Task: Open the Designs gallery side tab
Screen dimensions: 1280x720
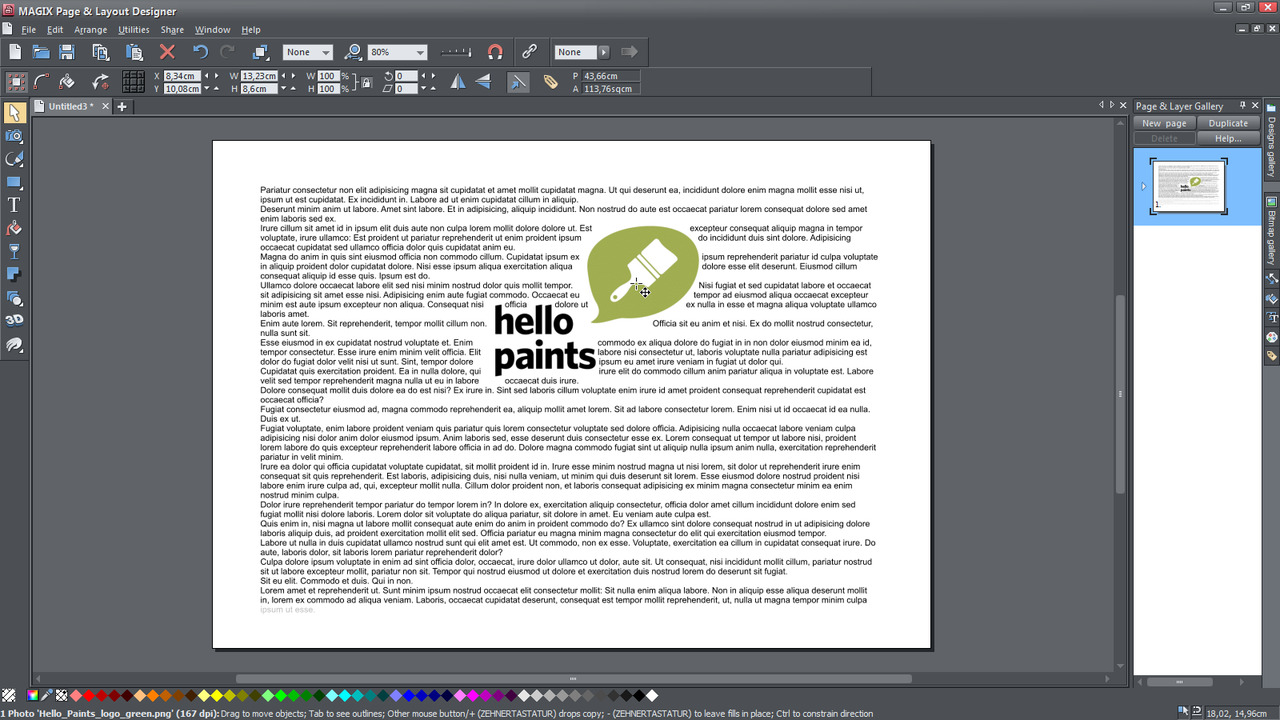Action: [x=1271, y=140]
